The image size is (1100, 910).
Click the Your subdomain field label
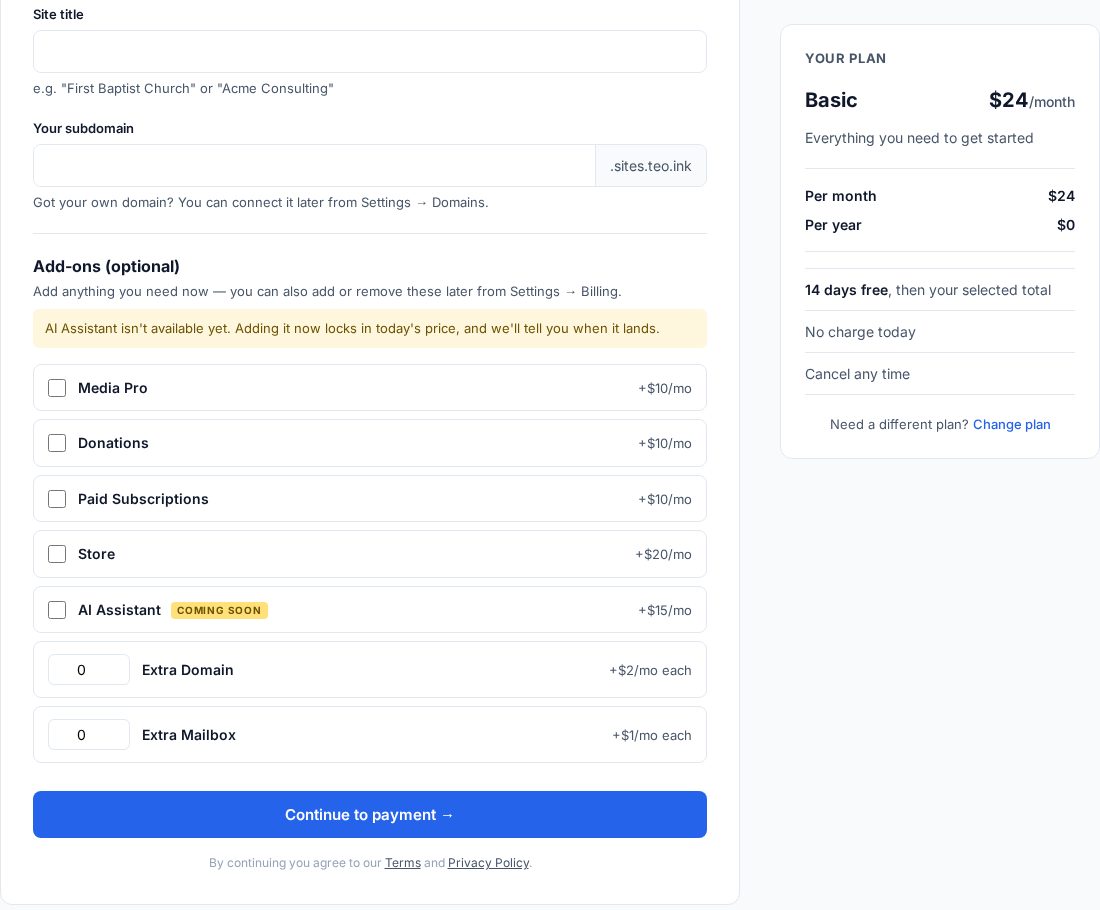point(83,128)
